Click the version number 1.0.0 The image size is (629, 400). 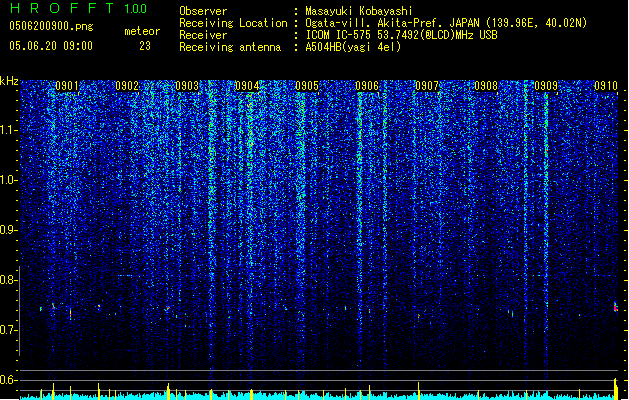135,9
